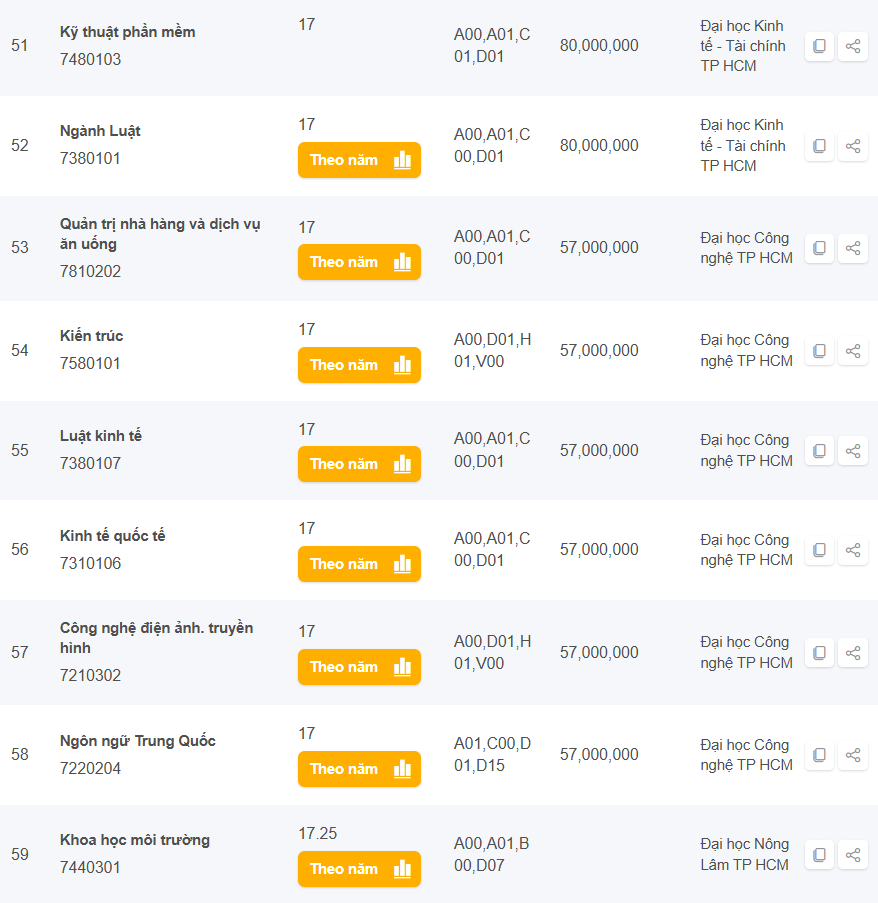This screenshot has width=878, height=903.
Task: Copy row 54 Kiến trúc entry
Action: (819, 351)
